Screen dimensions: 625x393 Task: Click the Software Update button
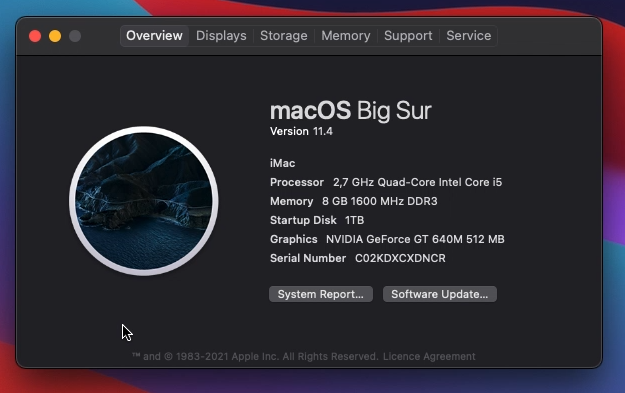(440, 294)
